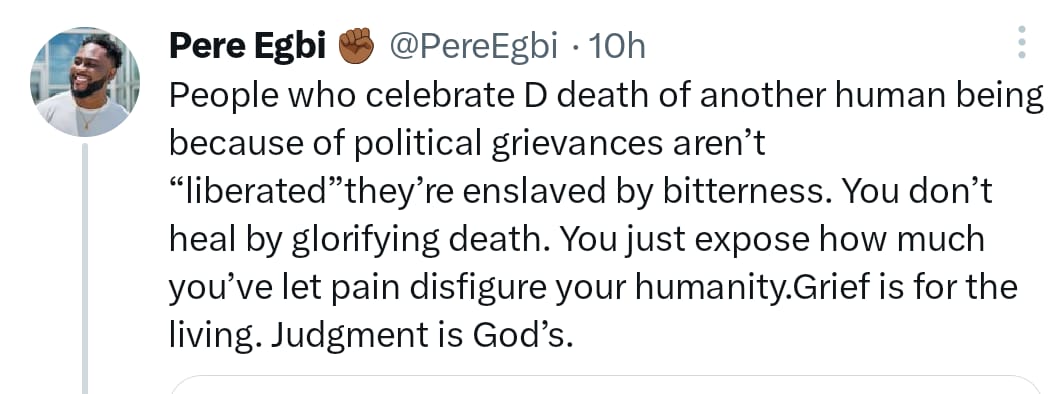Click the phrase 'Grief is for the'
Viewport: 1062px width, 394px height.
(x=904, y=286)
